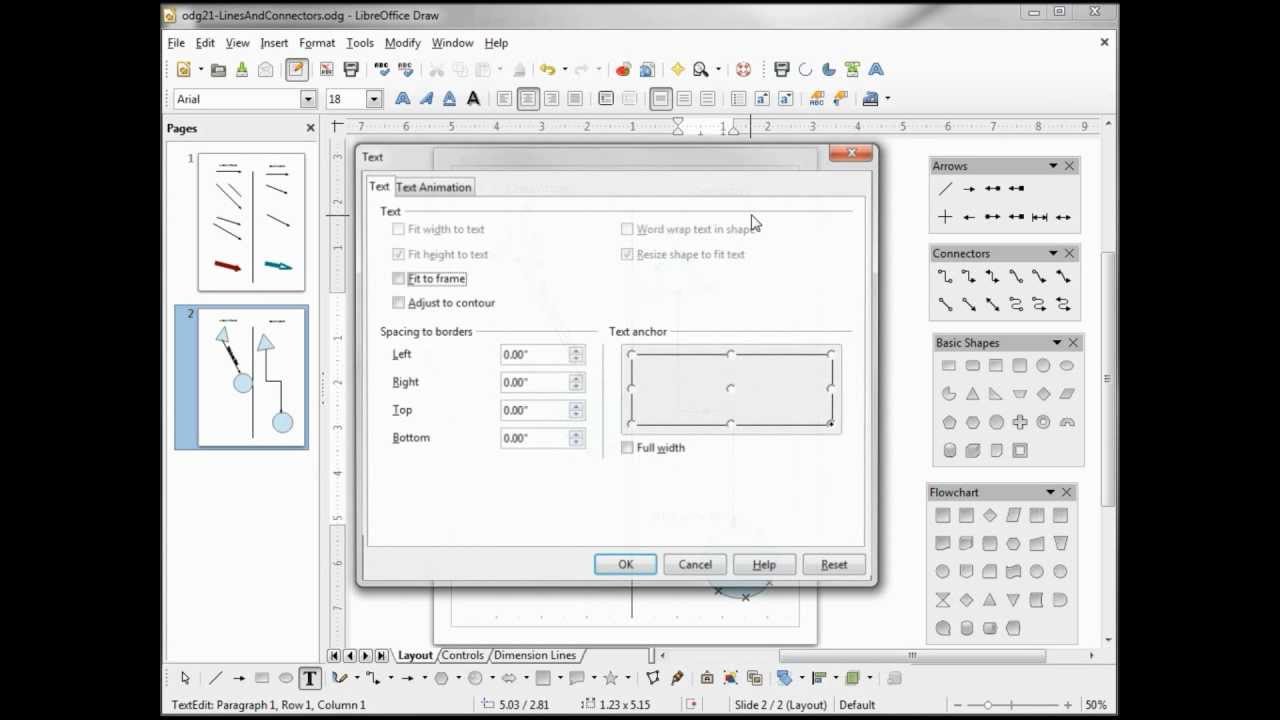1280x720 pixels.
Task: Open the undo history dropdown arrow
Action: coord(564,70)
